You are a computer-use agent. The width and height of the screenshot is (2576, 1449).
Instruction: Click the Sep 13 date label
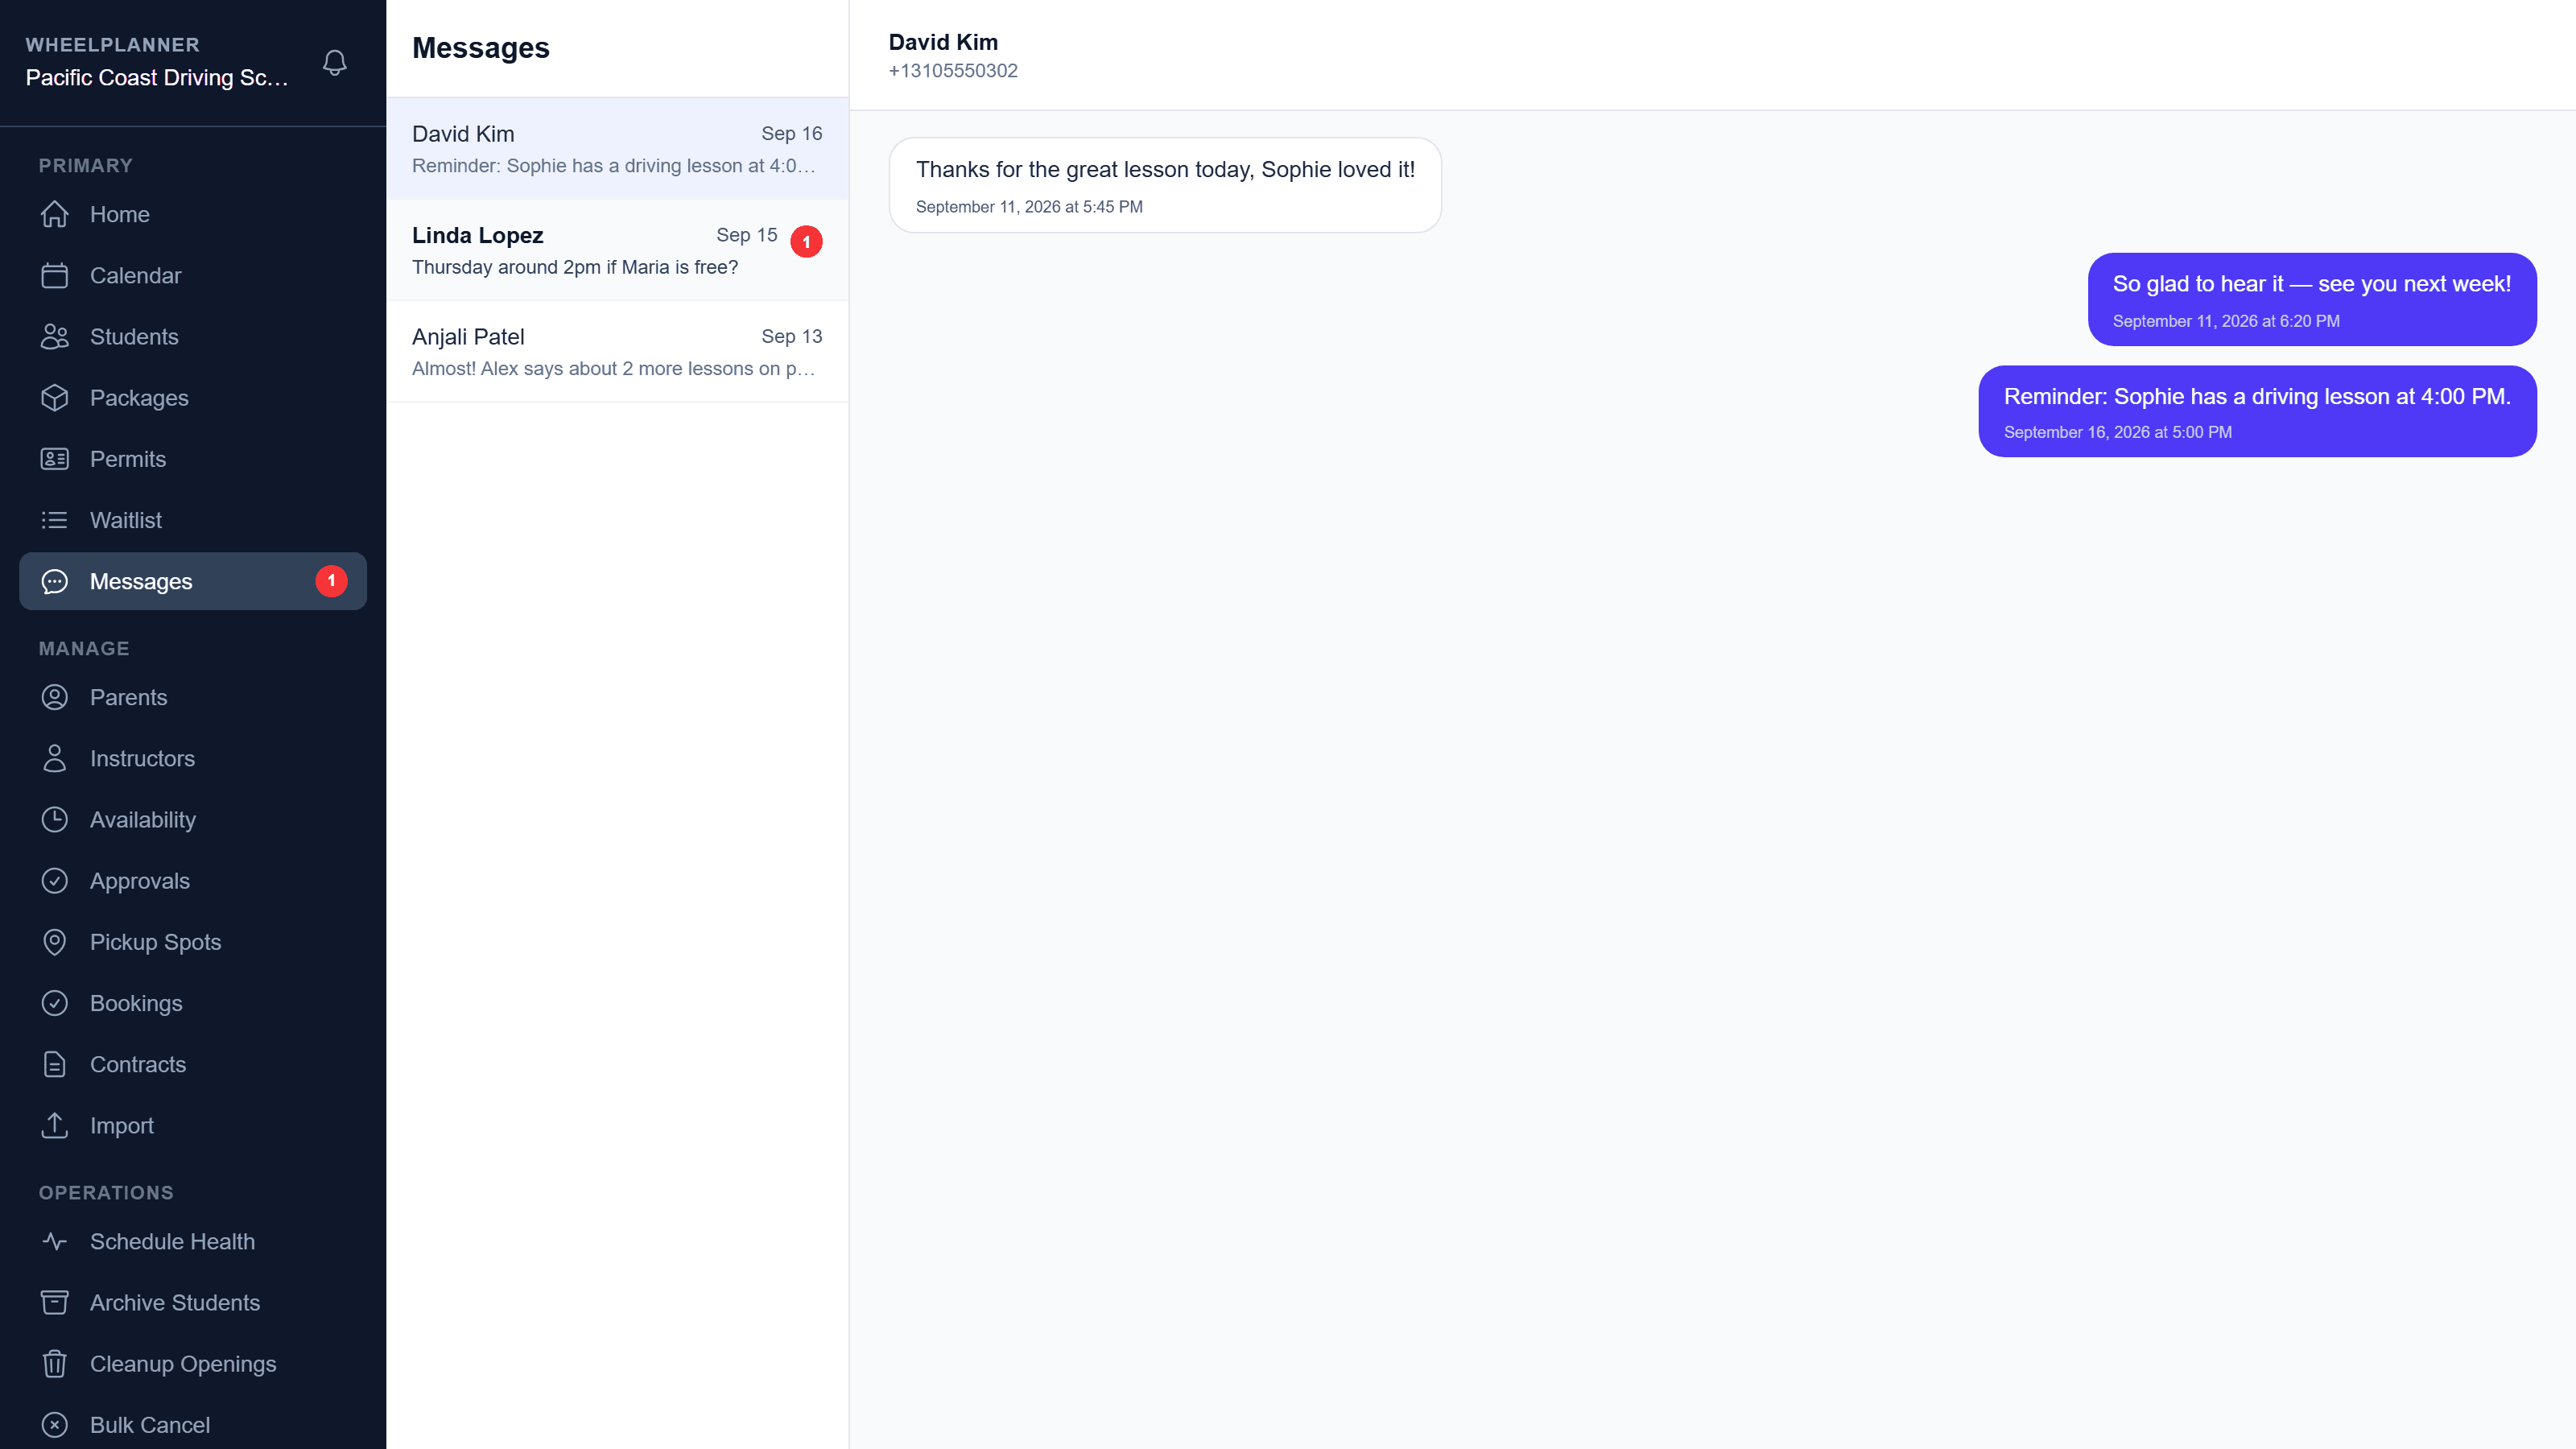coord(791,336)
